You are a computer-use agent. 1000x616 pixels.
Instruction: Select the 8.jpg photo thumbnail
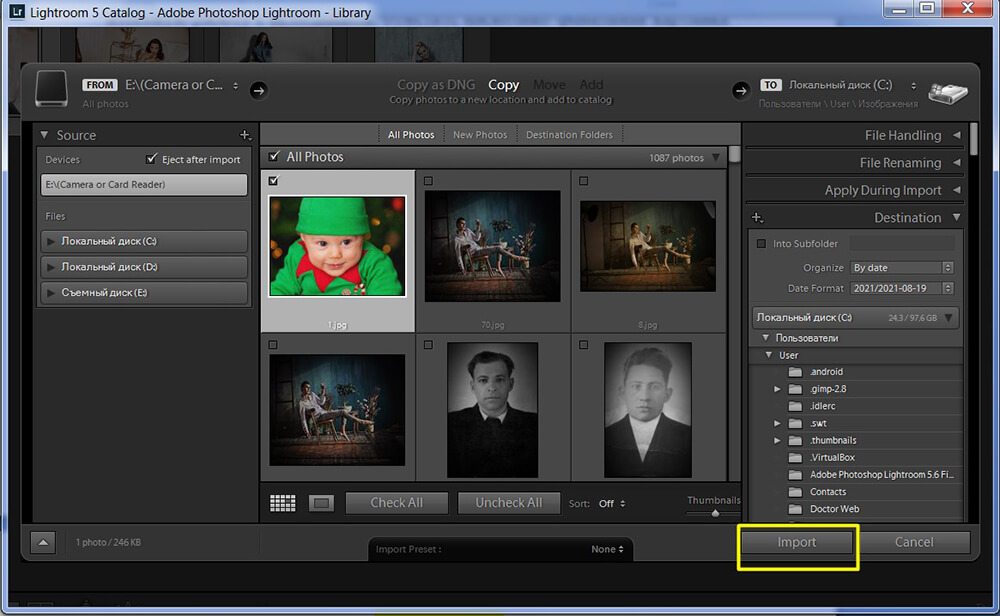coord(648,246)
